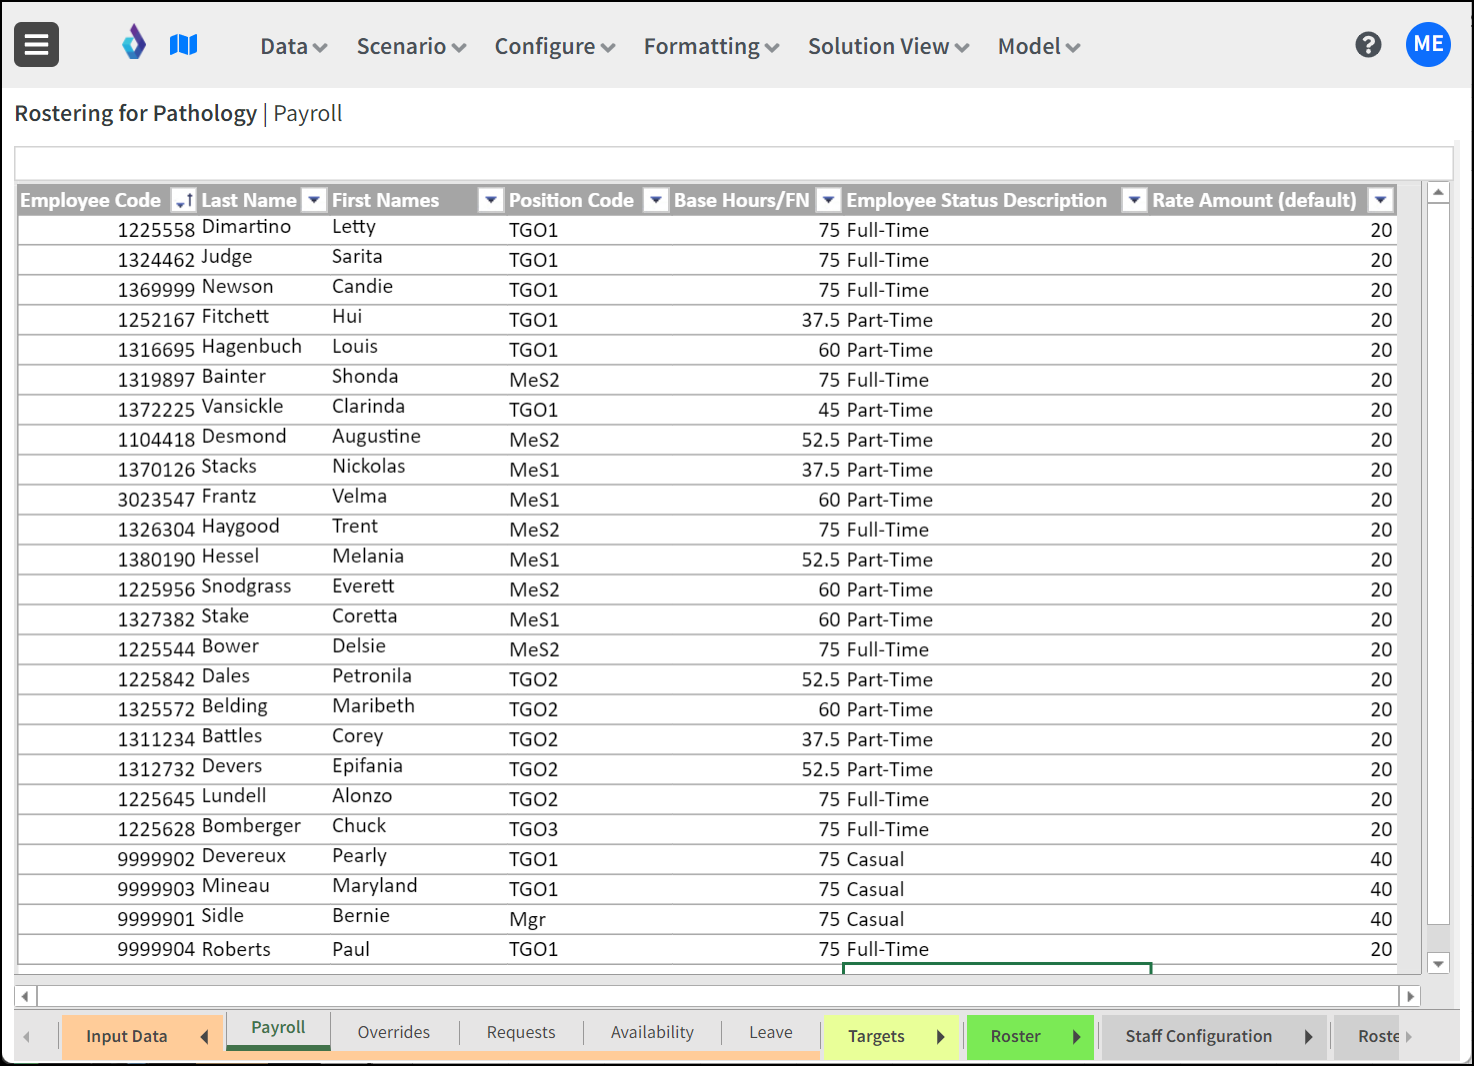Viewport: 1474px width, 1066px height.
Task: Select the last name cell Hagenbuch
Action: [264, 348]
